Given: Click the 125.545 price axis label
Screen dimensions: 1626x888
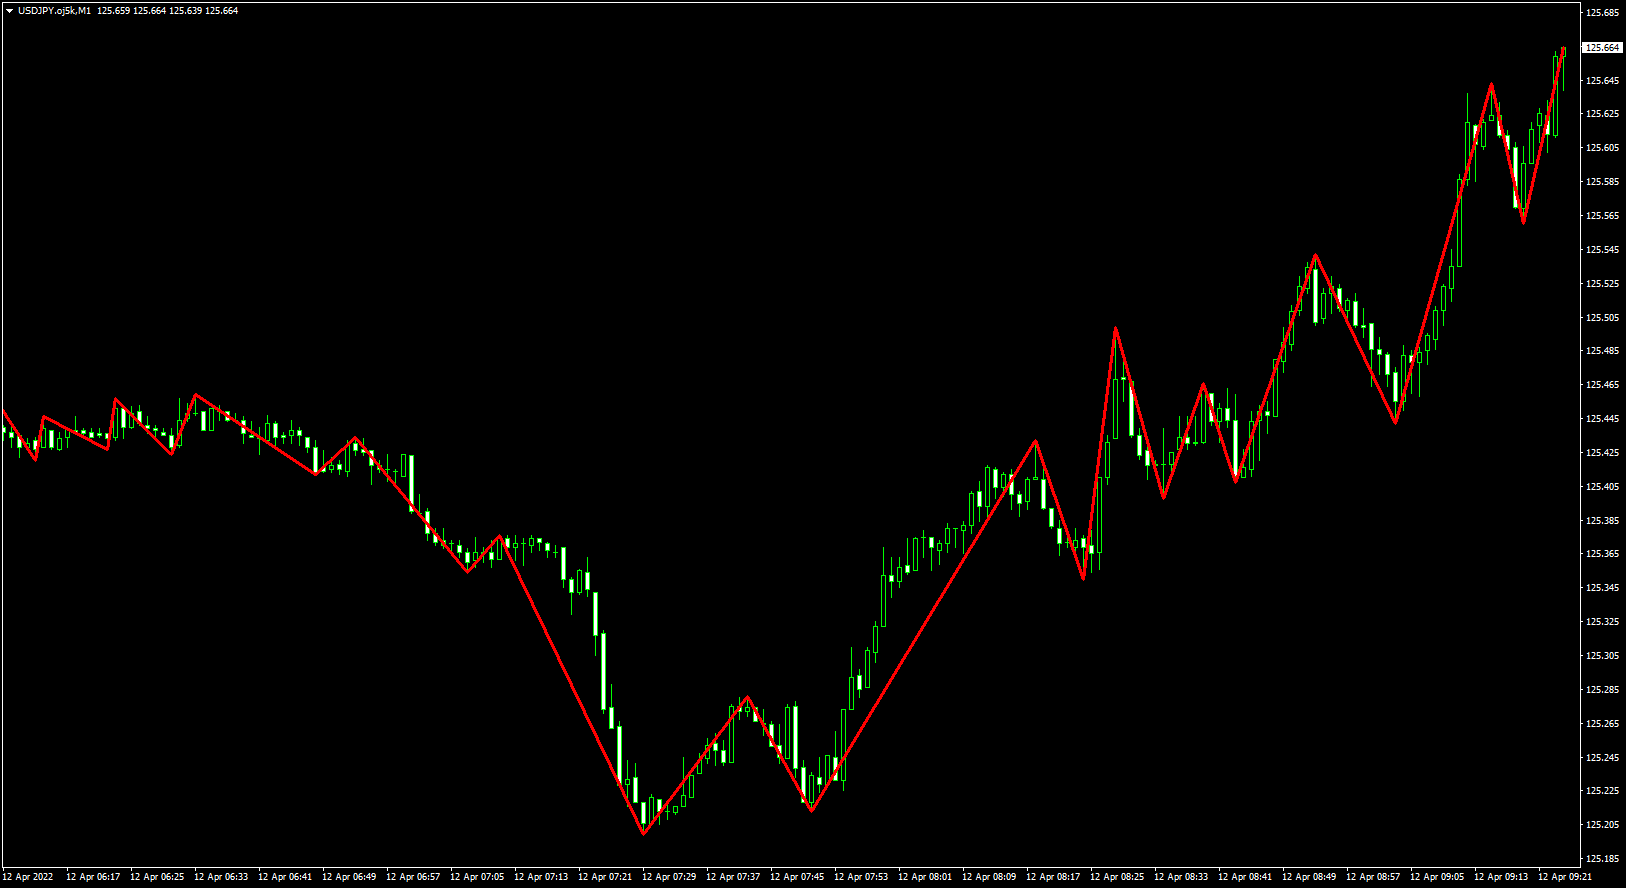Looking at the screenshot, I should click(1603, 250).
